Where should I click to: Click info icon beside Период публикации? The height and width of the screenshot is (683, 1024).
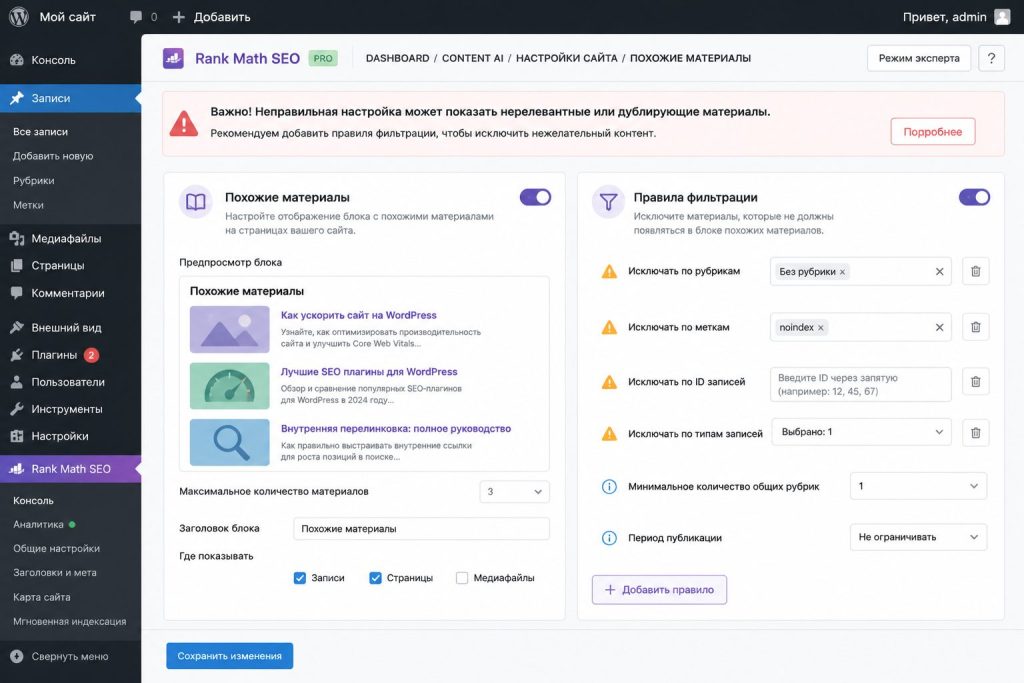[x=609, y=538]
